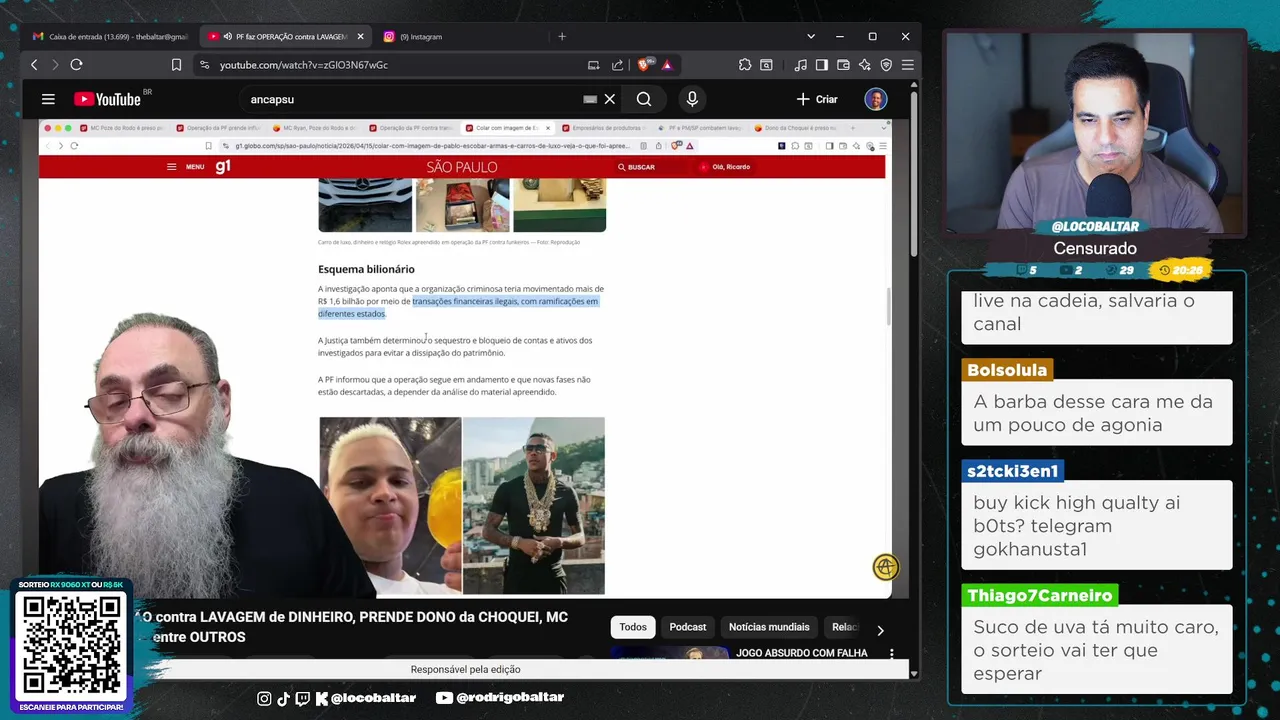Click the YouTube search magnifier button
Viewport: 1280px width, 720px height.
tap(644, 99)
